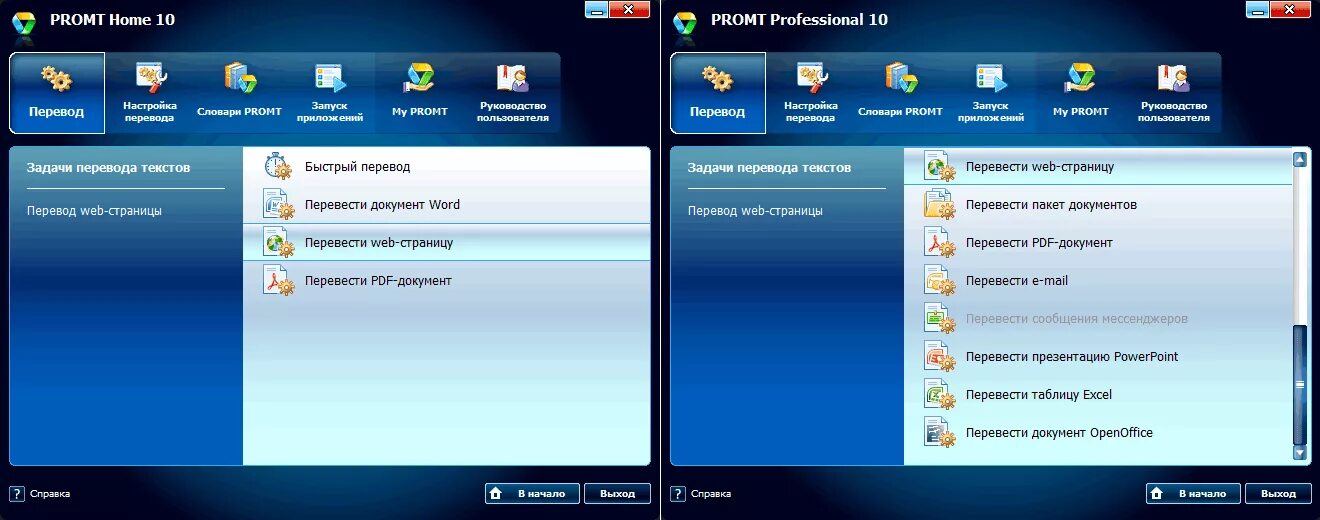Click PROMT logo in Professional title bar

point(684,23)
